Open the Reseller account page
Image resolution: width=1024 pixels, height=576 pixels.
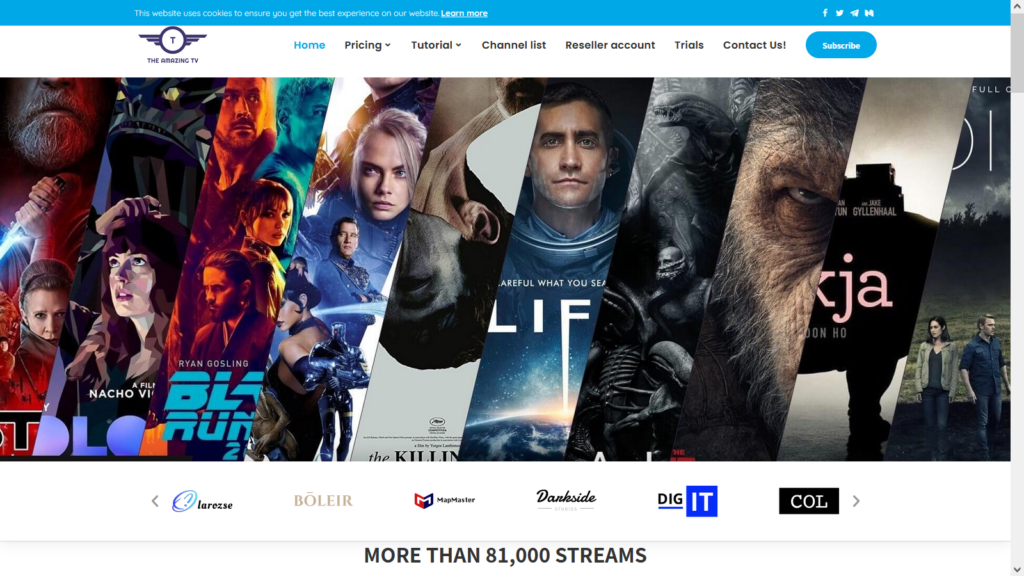click(610, 45)
